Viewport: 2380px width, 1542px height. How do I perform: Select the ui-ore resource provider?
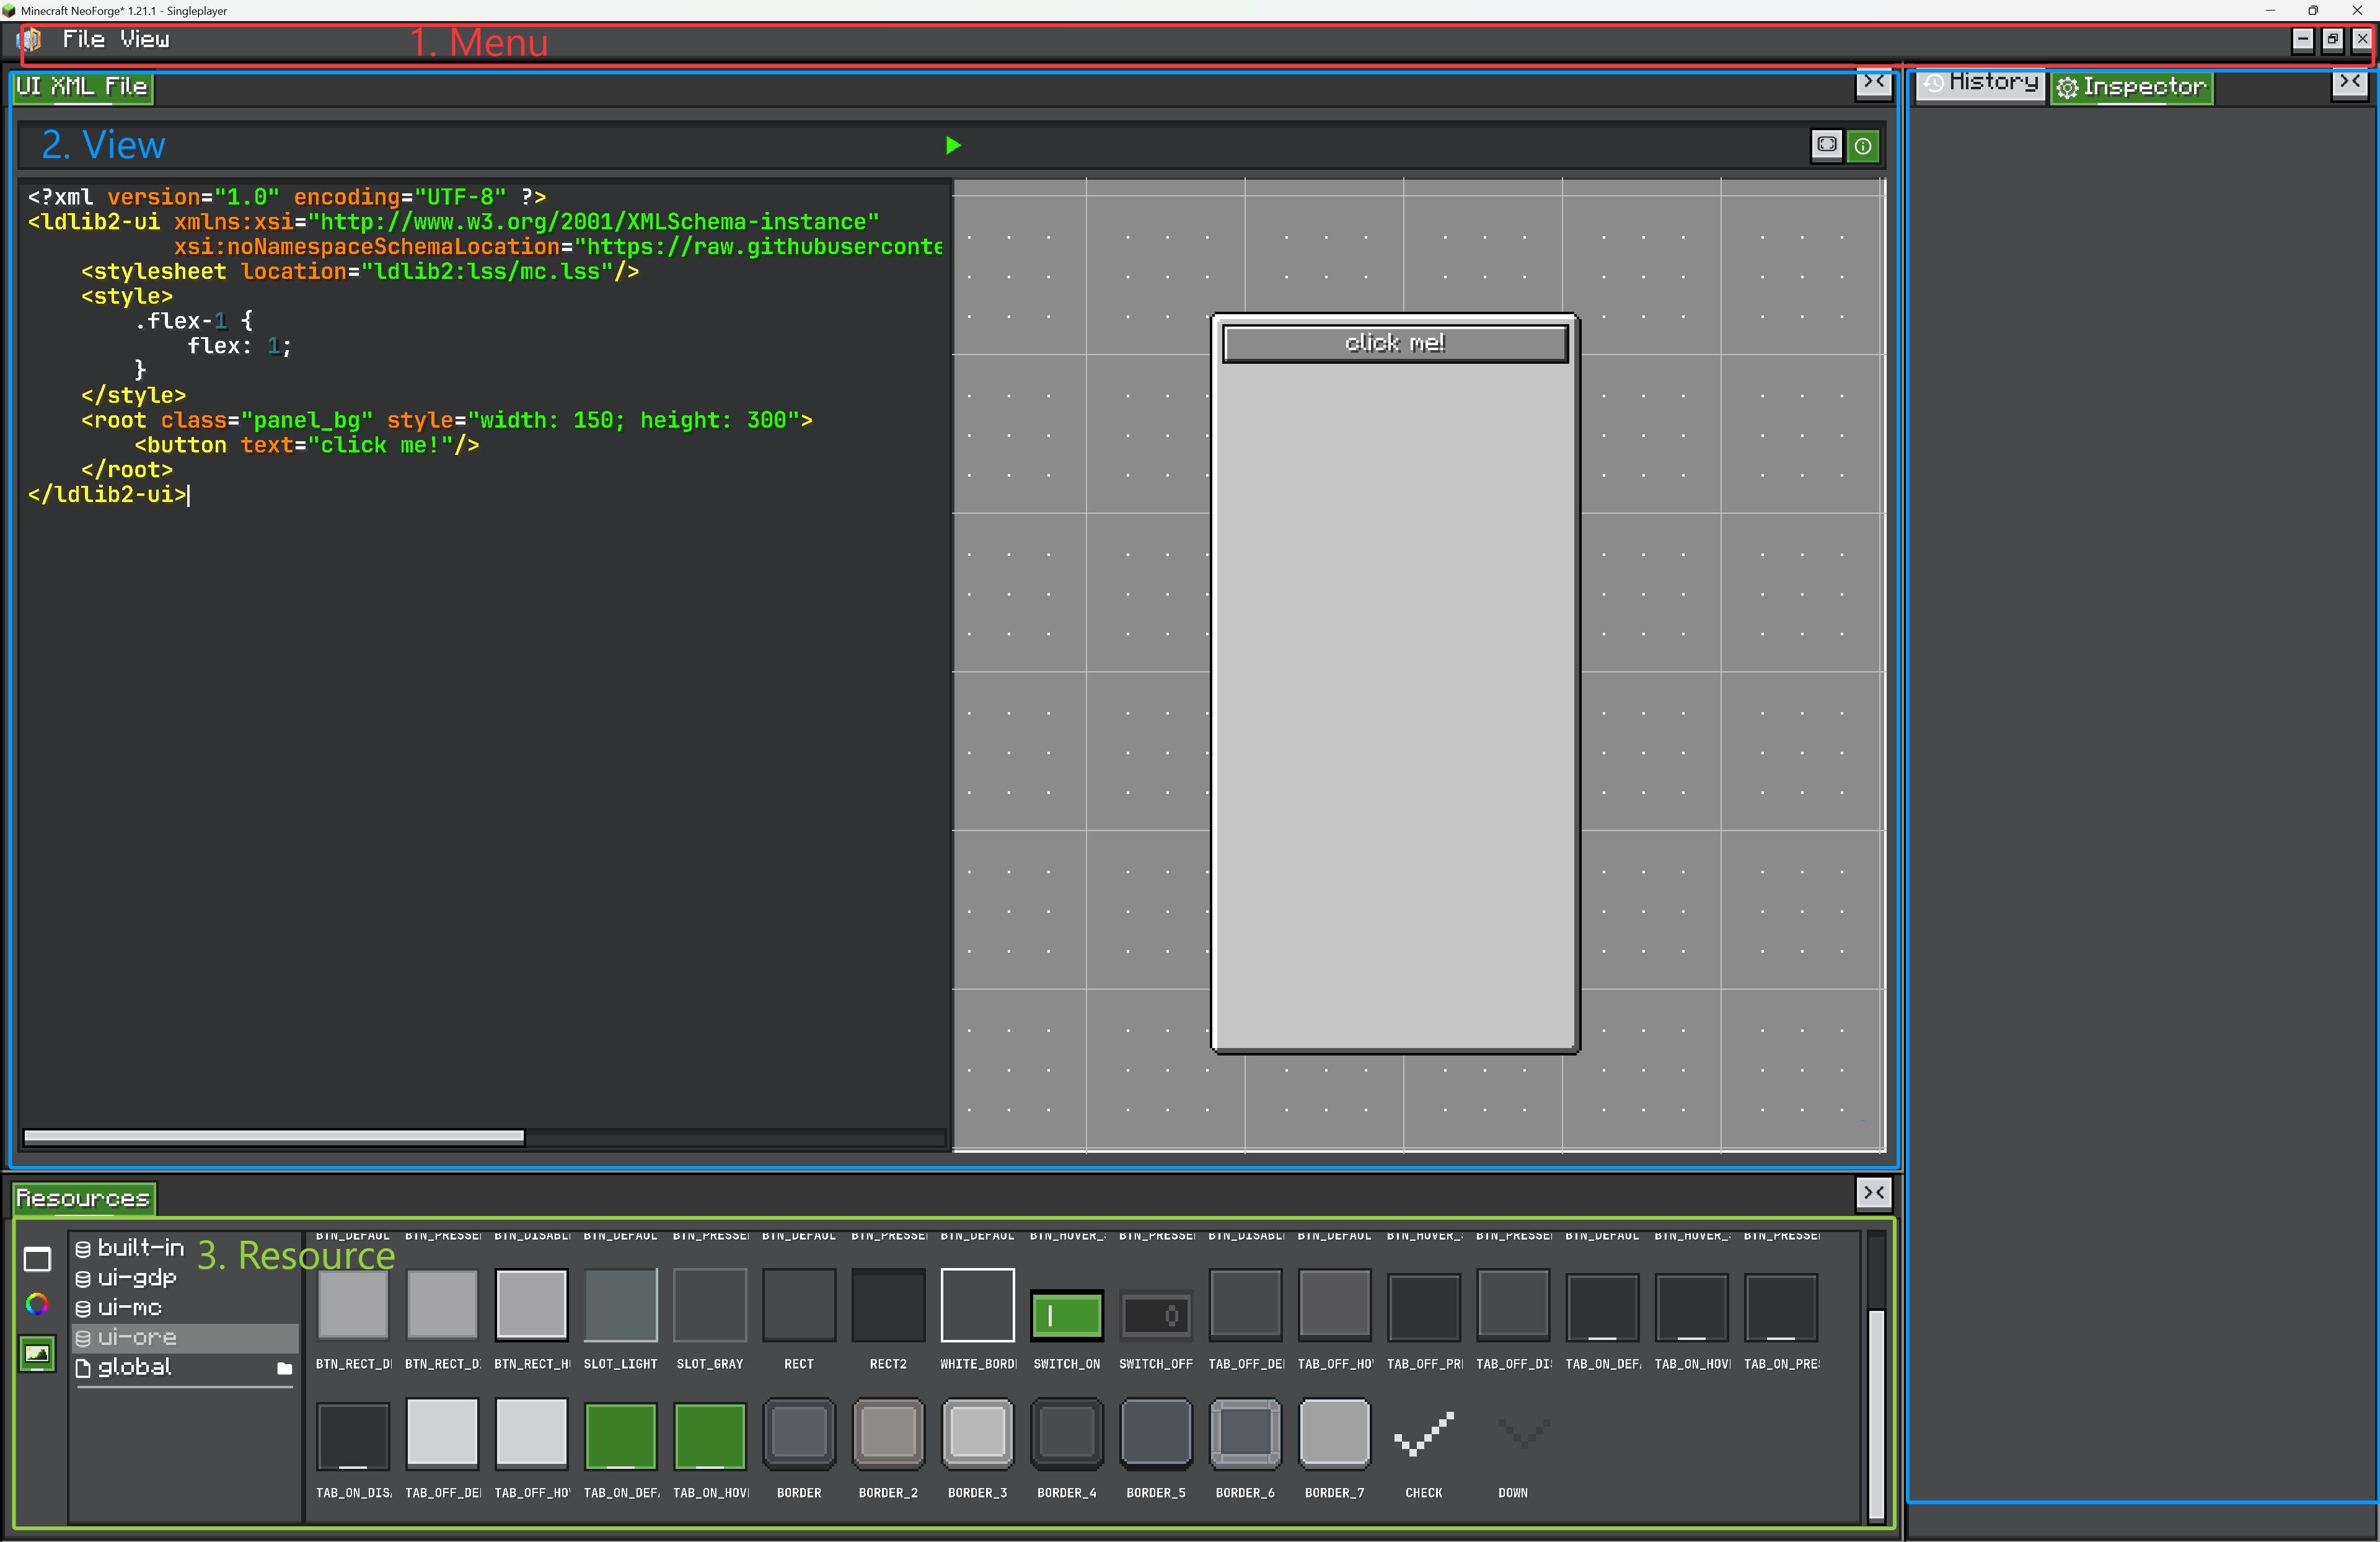coord(185,1337)
